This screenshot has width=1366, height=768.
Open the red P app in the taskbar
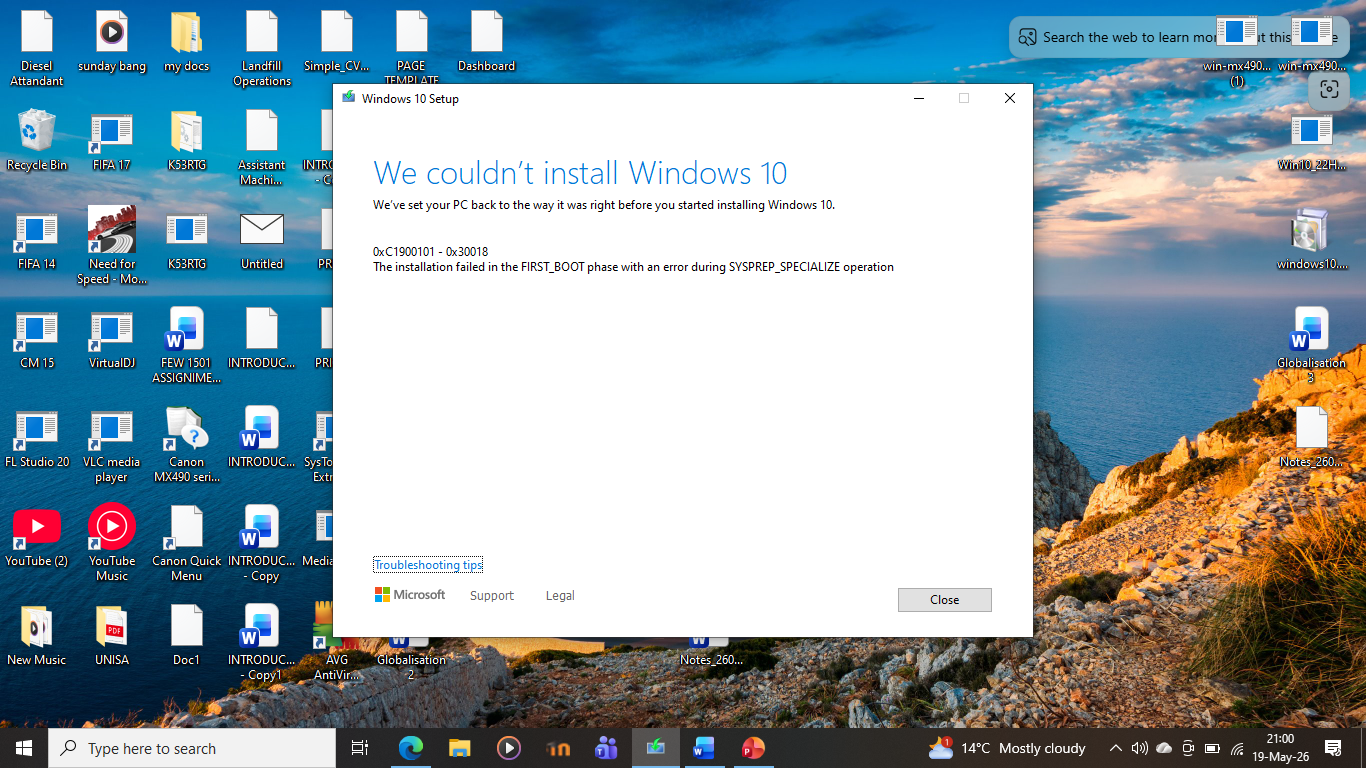pos(753,748)
